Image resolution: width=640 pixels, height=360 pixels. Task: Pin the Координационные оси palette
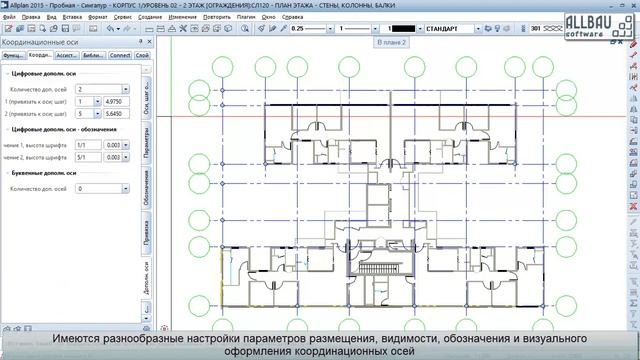pos(141,41)
